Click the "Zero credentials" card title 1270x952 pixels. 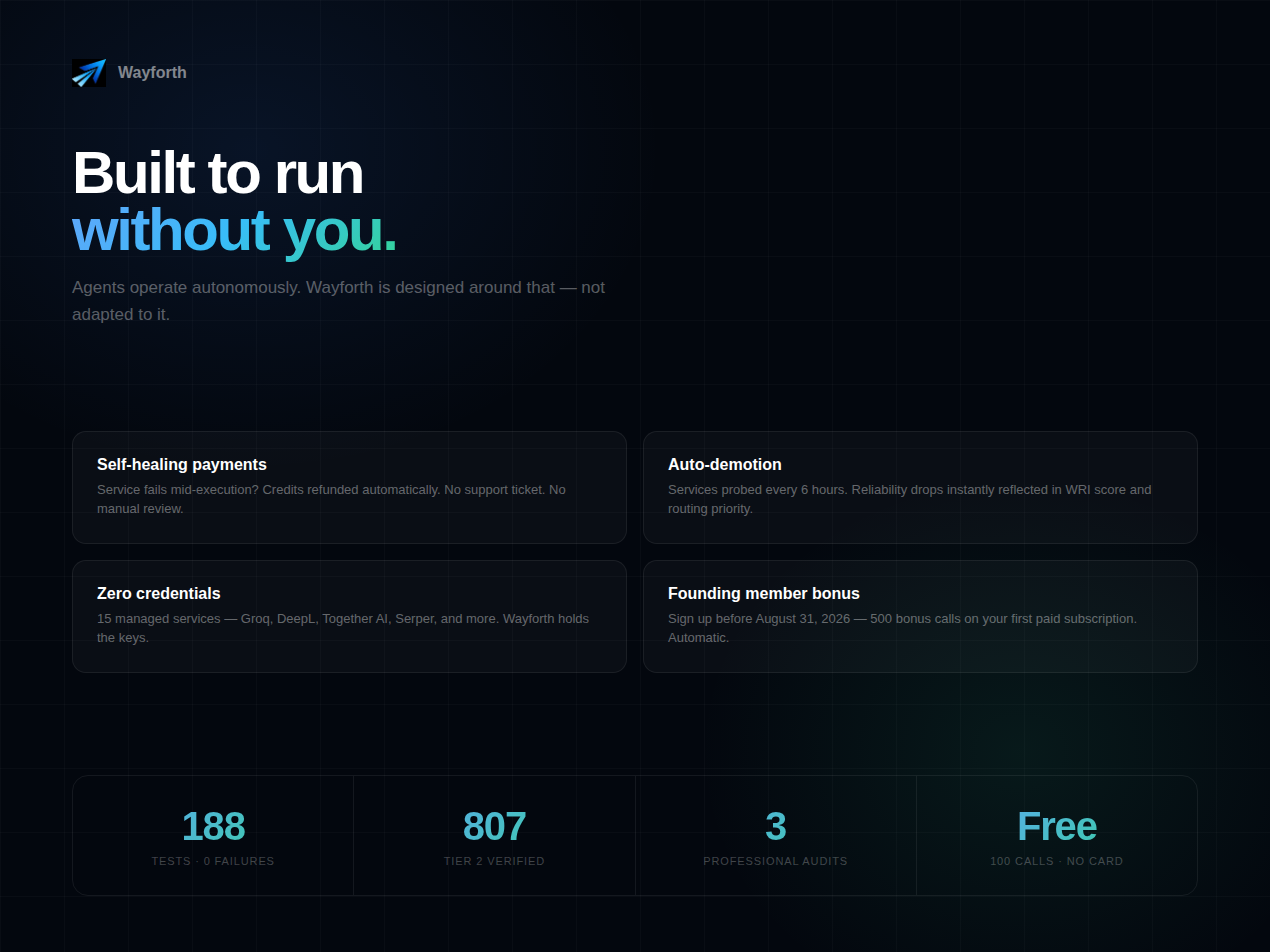click(x=159, y=593)
